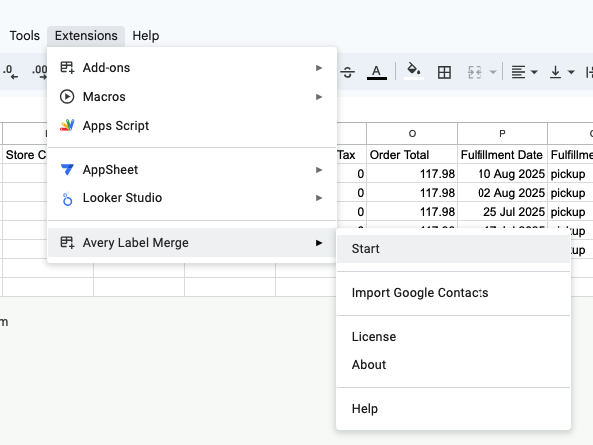This screenshot has width=593, height=445.
Task: Open horizontal align dropdown arrow
Action: [534, 72]
